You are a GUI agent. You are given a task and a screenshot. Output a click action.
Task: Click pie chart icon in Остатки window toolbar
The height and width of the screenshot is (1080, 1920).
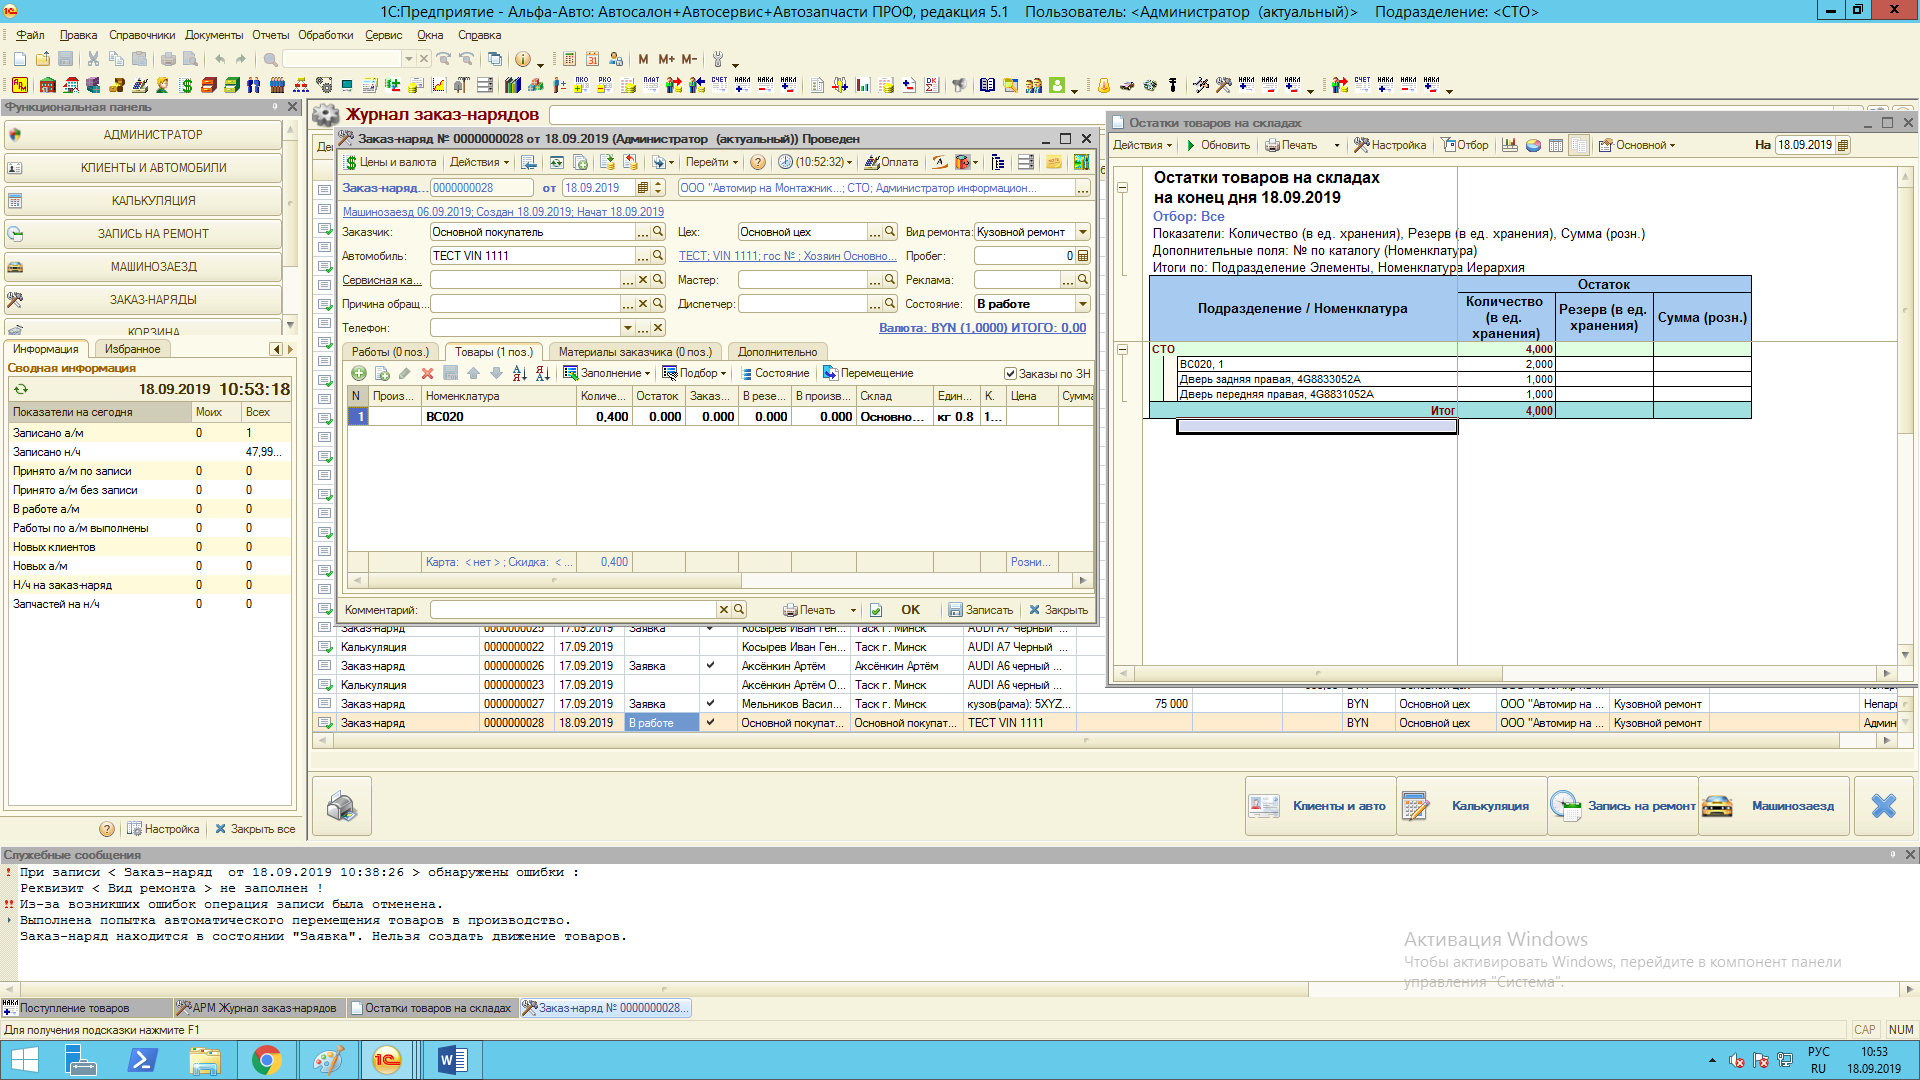coord(1533,145)
